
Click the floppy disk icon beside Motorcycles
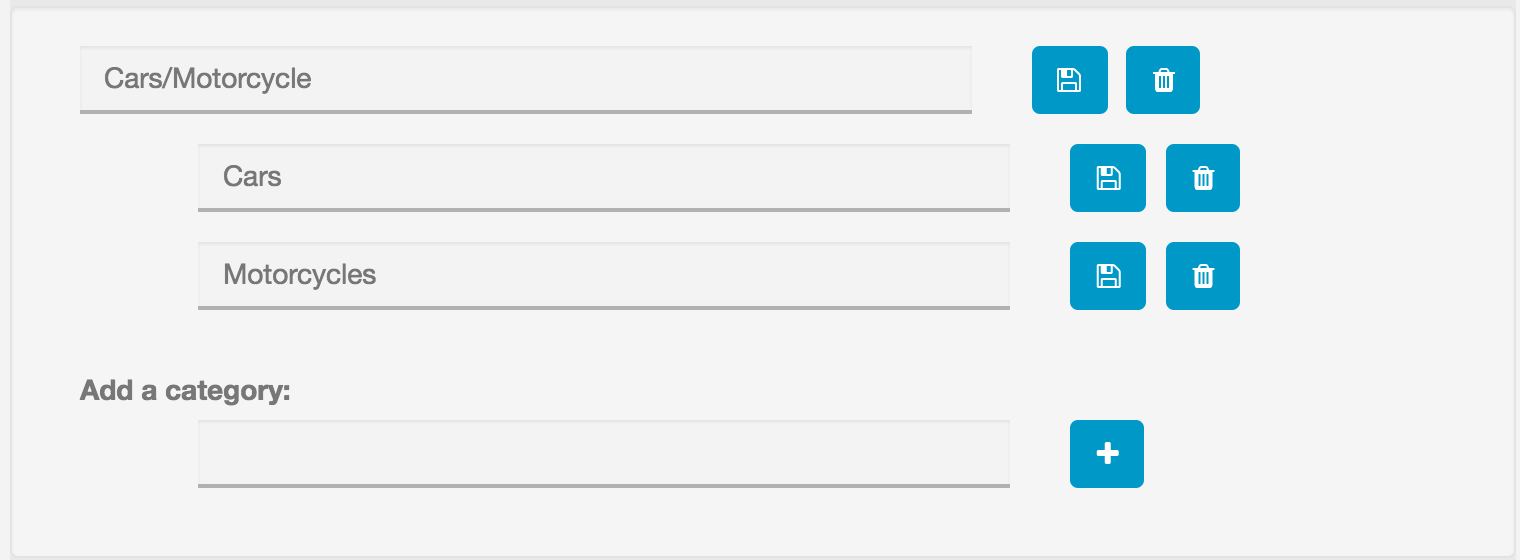tap(1107, 276)
